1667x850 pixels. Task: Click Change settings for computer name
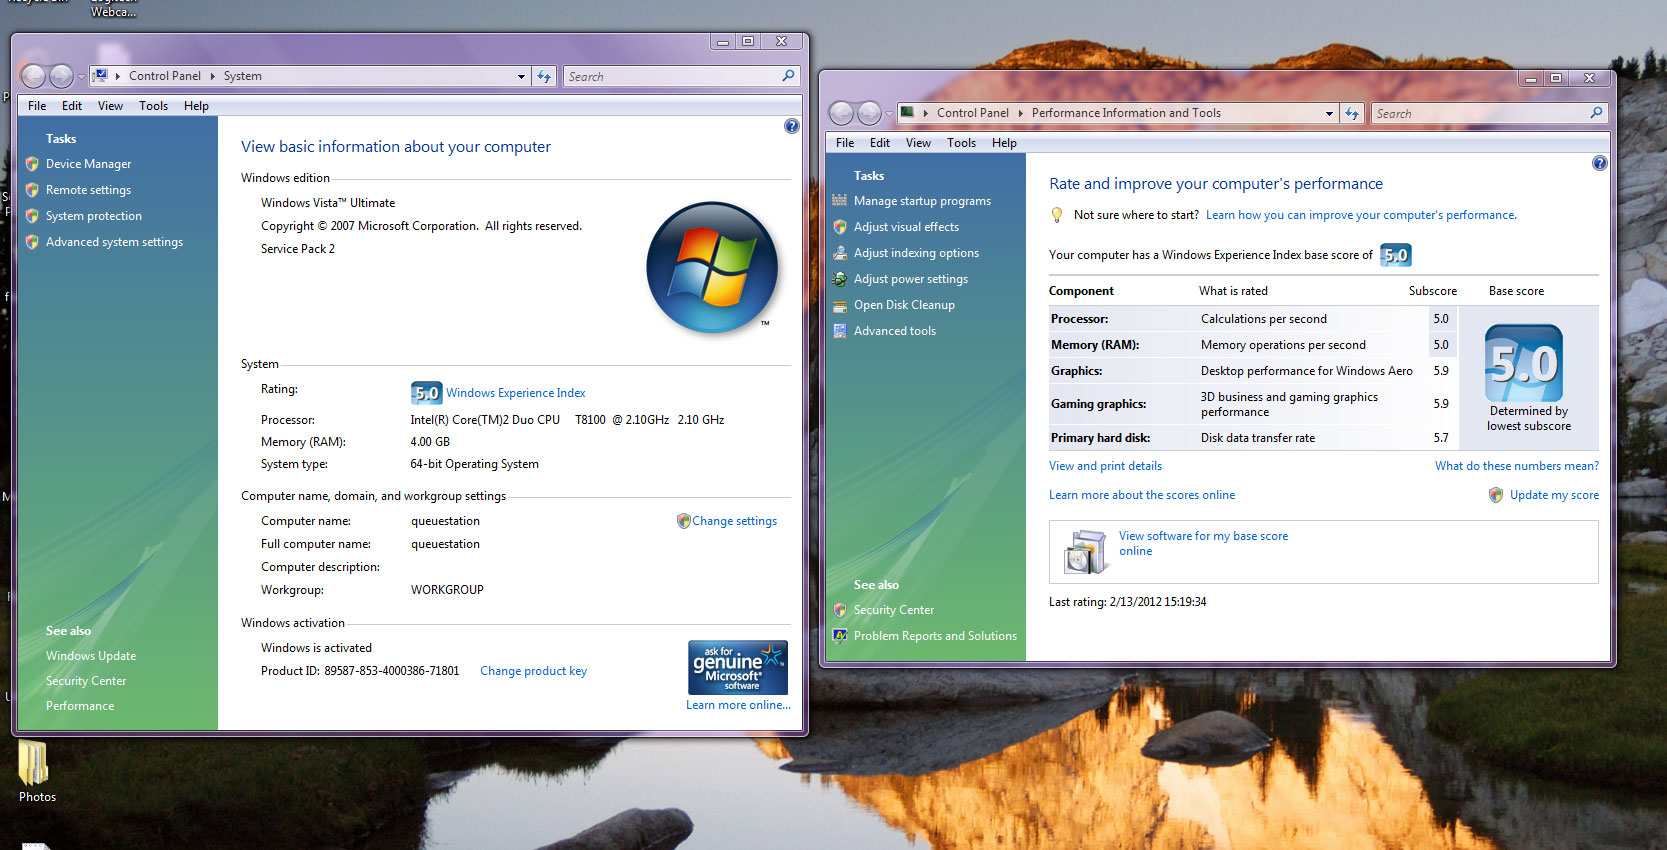[x=734, y=521]
